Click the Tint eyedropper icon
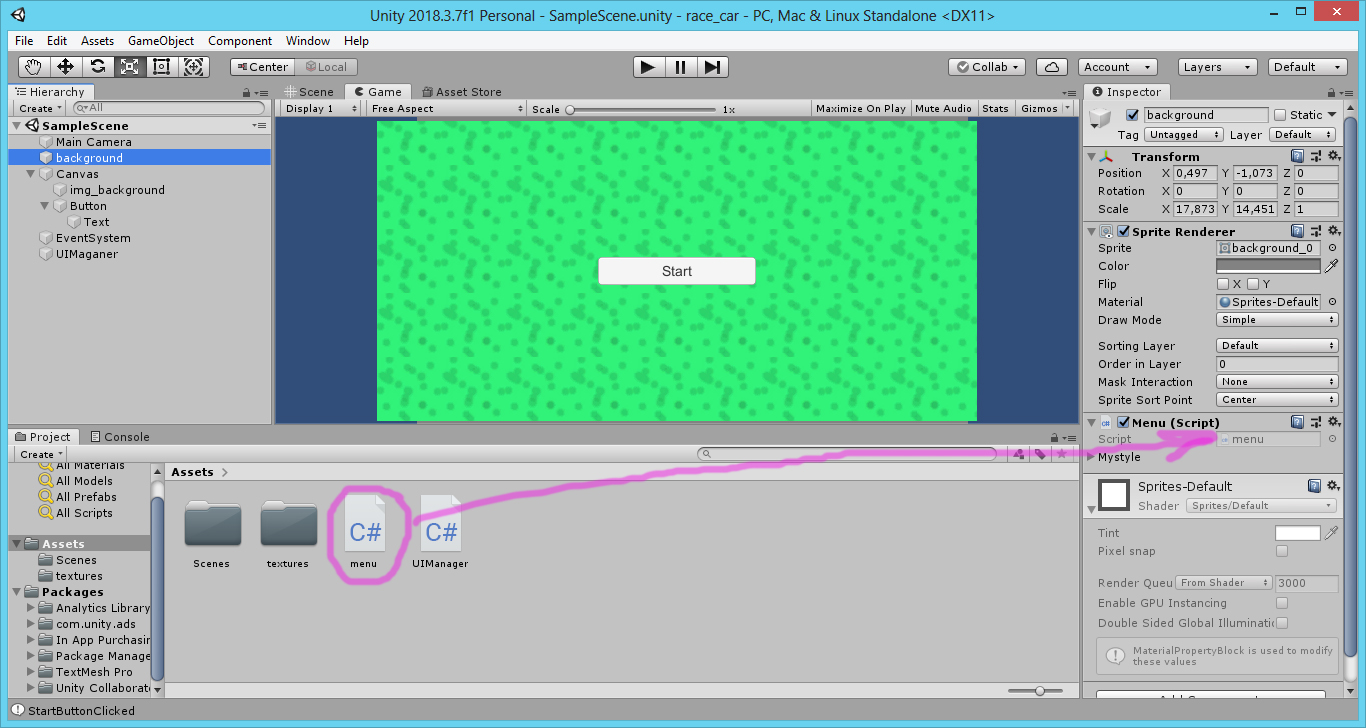This screenshot has height=728, width=1366. coord(1331,533)
